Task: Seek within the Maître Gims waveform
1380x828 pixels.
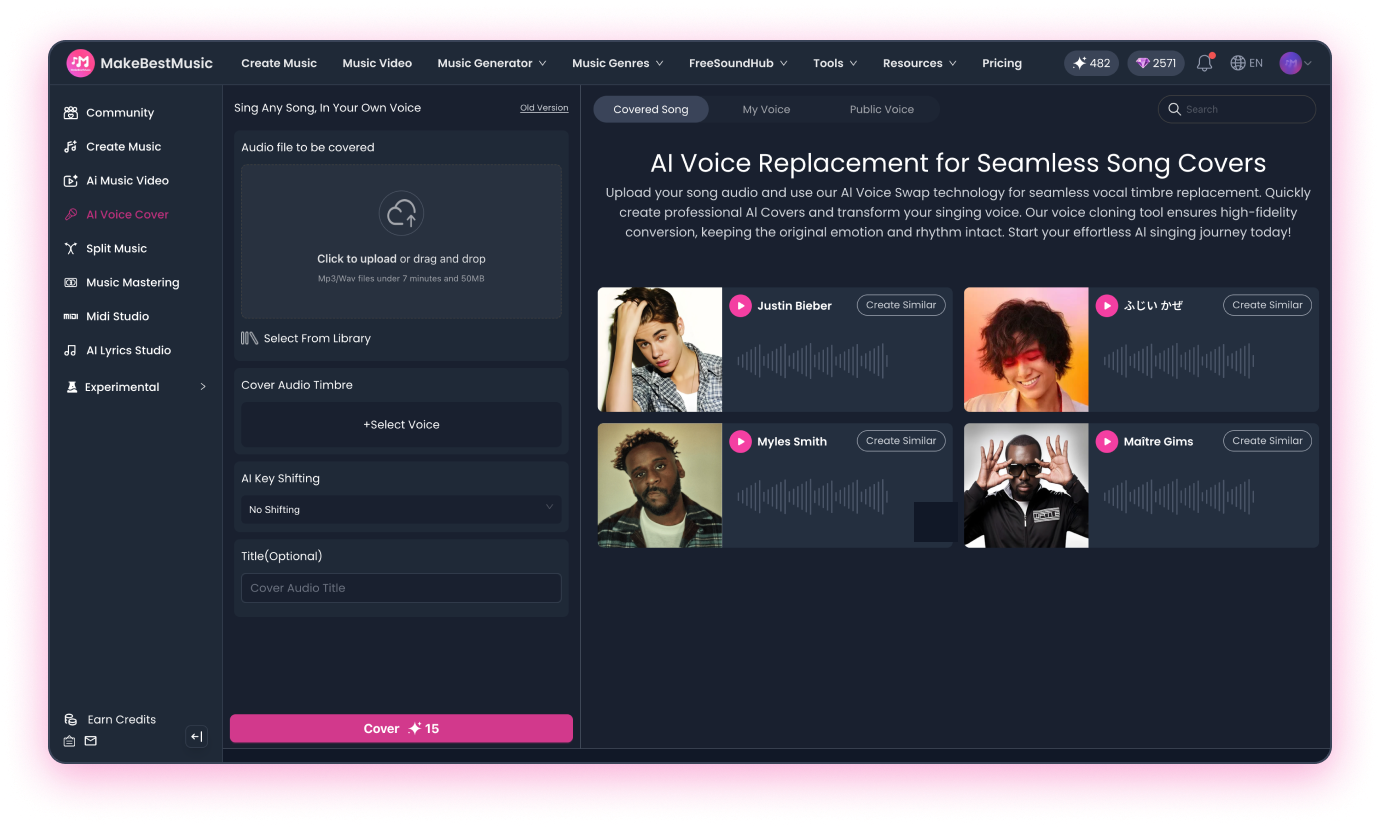Action: (1178, 496)
